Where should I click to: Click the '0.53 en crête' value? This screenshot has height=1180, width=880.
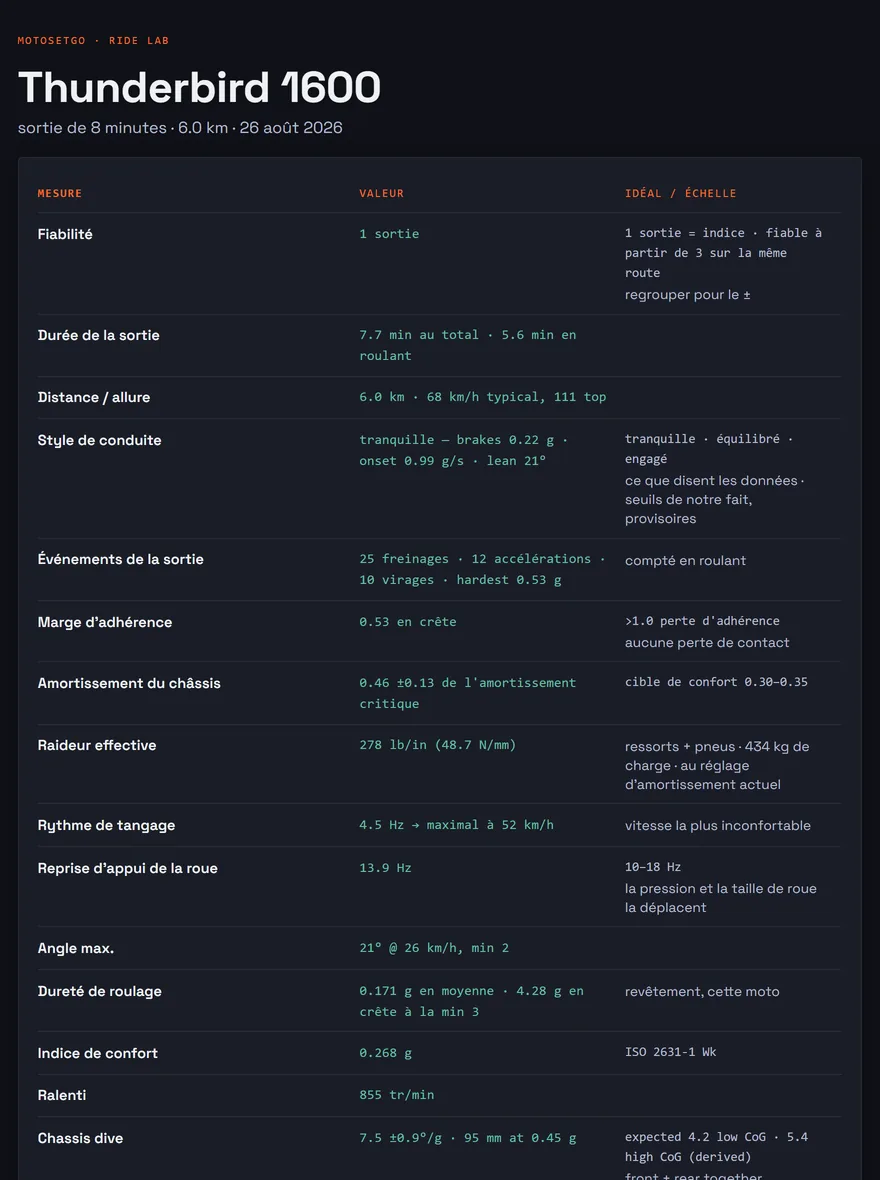pyautogui.click(x=408, y=622)
